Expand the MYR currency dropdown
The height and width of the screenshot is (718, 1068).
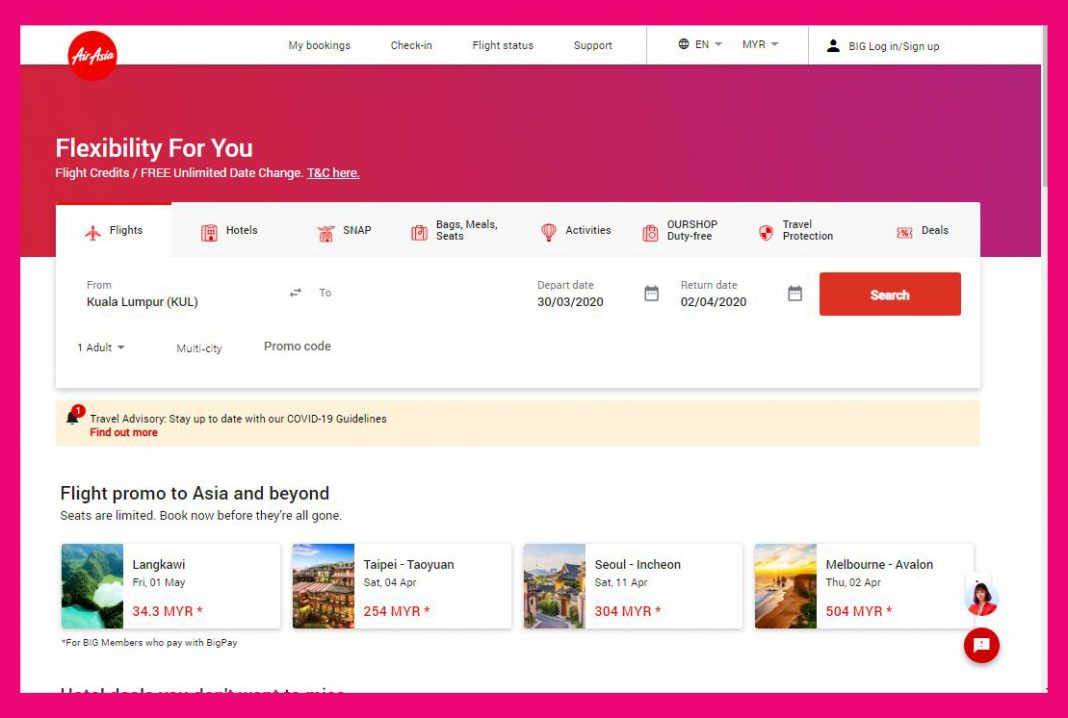[x=758, y=44]
